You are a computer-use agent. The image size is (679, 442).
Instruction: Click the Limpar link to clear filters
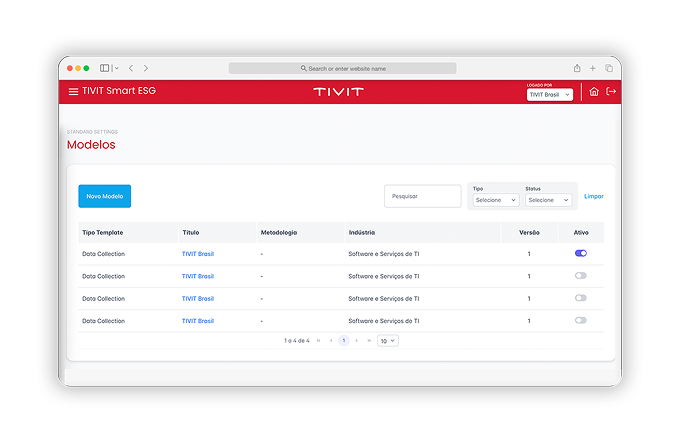594,196
